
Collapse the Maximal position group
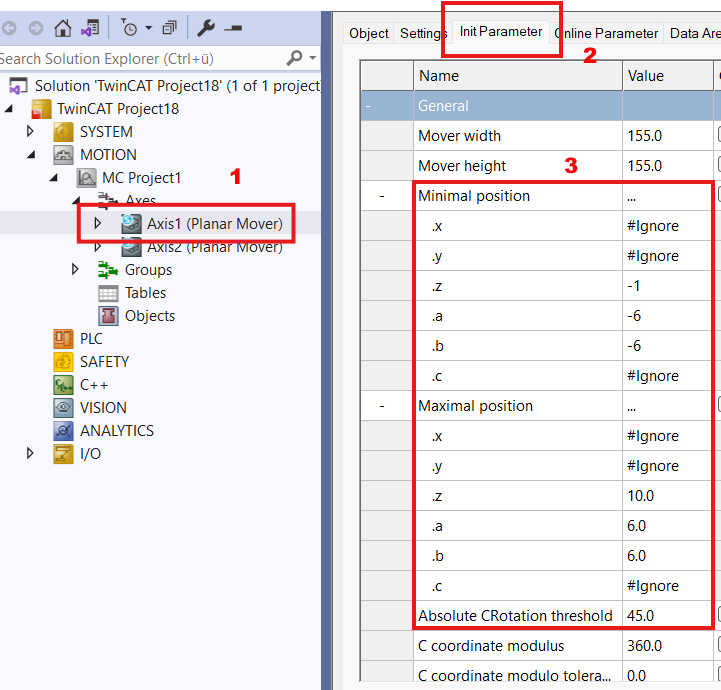point(382,406)
